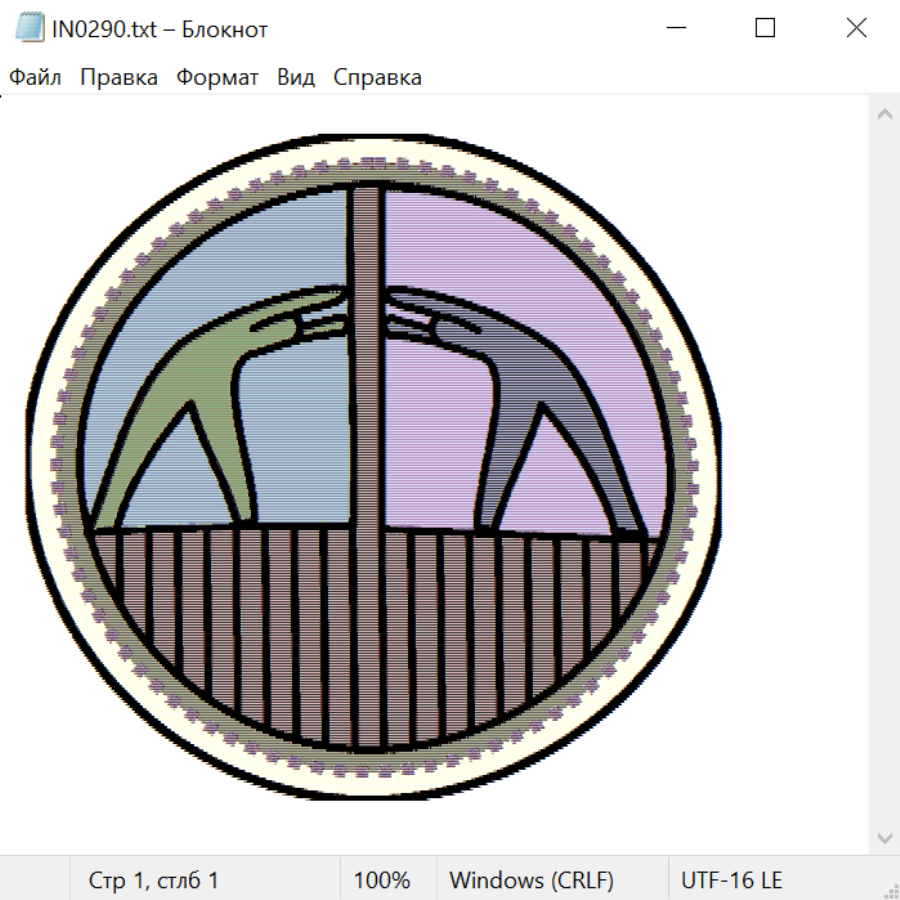
Task: Click the 100% zoom level indicator
Action: 382,881
